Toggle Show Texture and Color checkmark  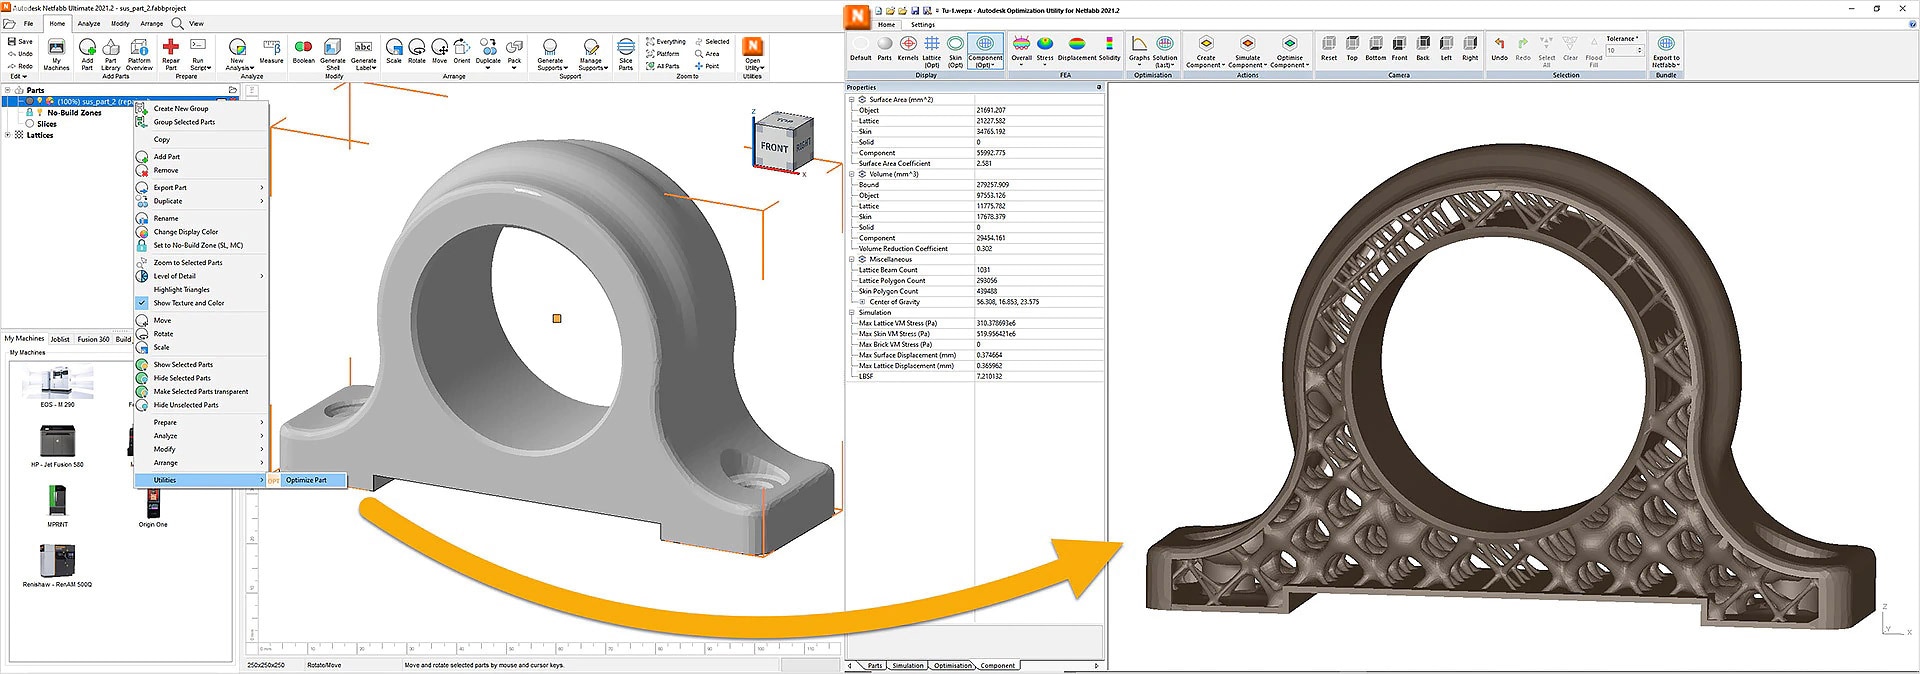coord(142,303)
